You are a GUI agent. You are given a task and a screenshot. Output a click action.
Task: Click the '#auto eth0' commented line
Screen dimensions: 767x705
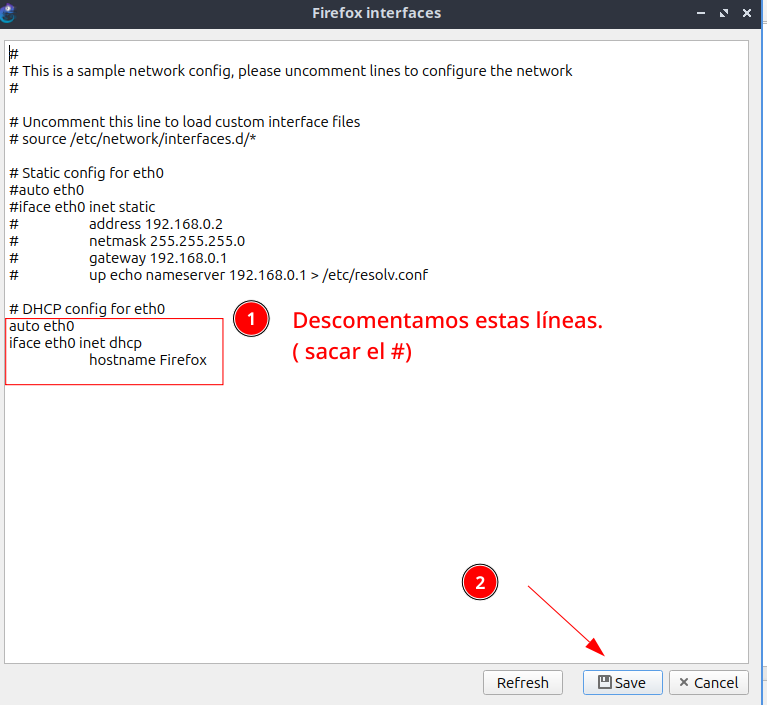(x=47, y=190)
